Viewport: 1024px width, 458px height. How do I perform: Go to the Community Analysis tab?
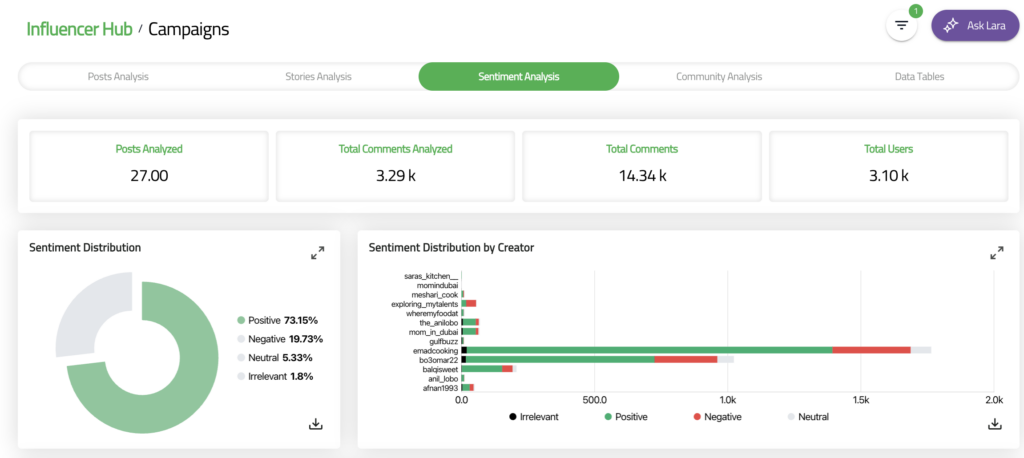coord(718,76)
